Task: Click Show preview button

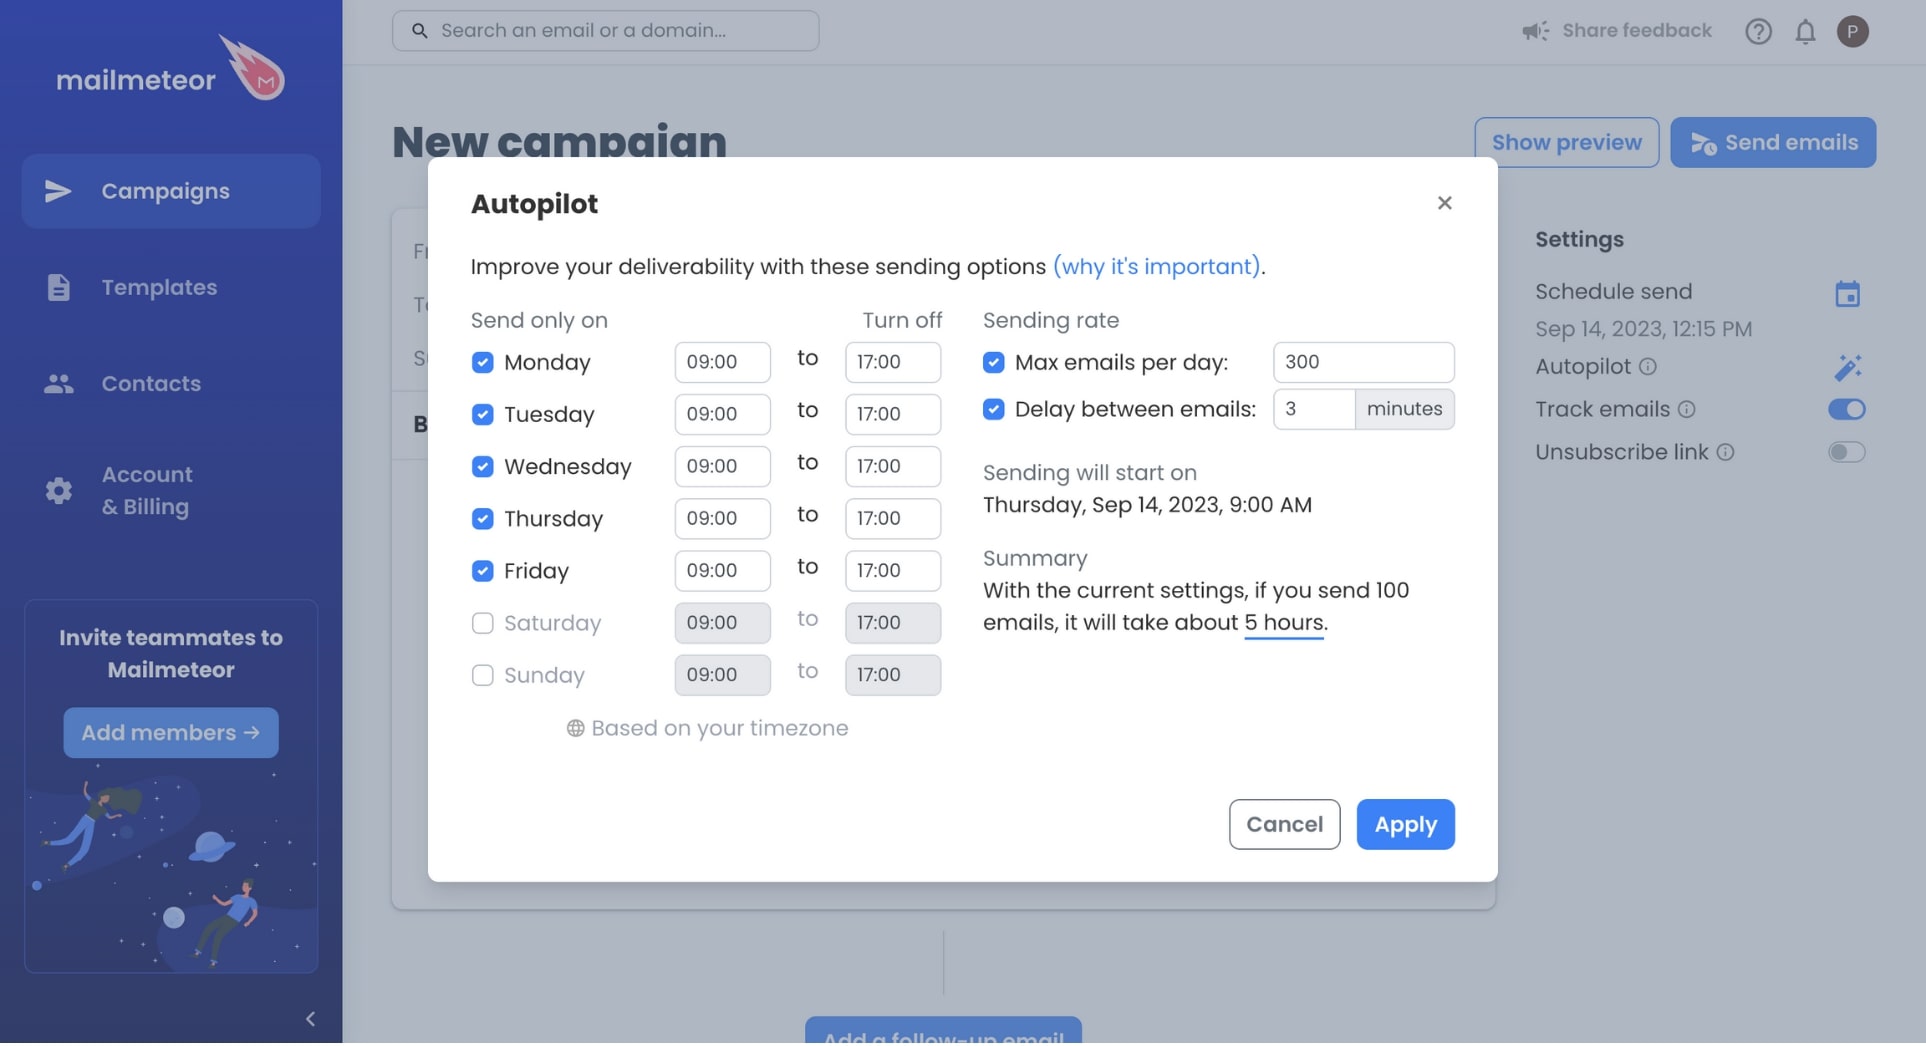Action: [1566, 142]
